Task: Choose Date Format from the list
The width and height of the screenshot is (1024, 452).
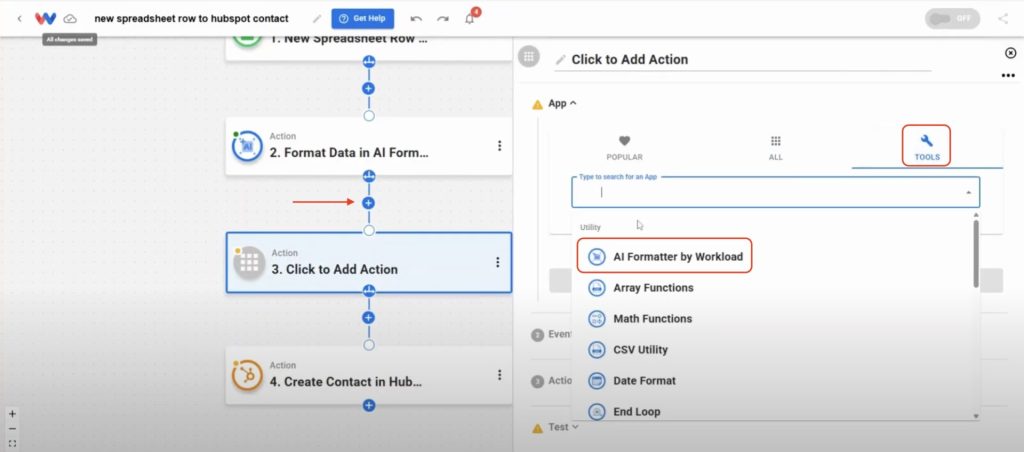Action: tap(644, 381)
